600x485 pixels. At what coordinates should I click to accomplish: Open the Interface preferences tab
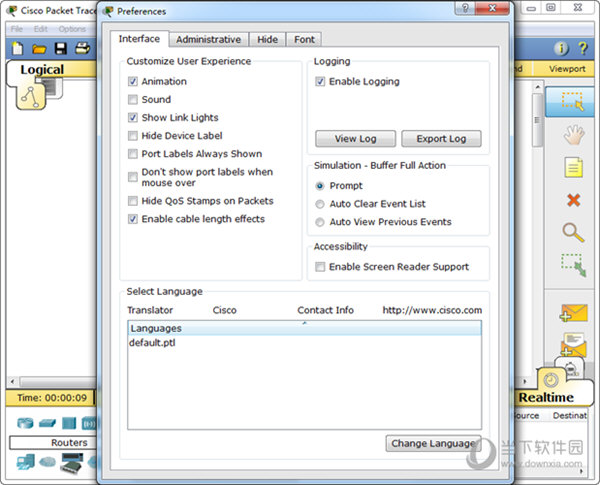point(139,39)
